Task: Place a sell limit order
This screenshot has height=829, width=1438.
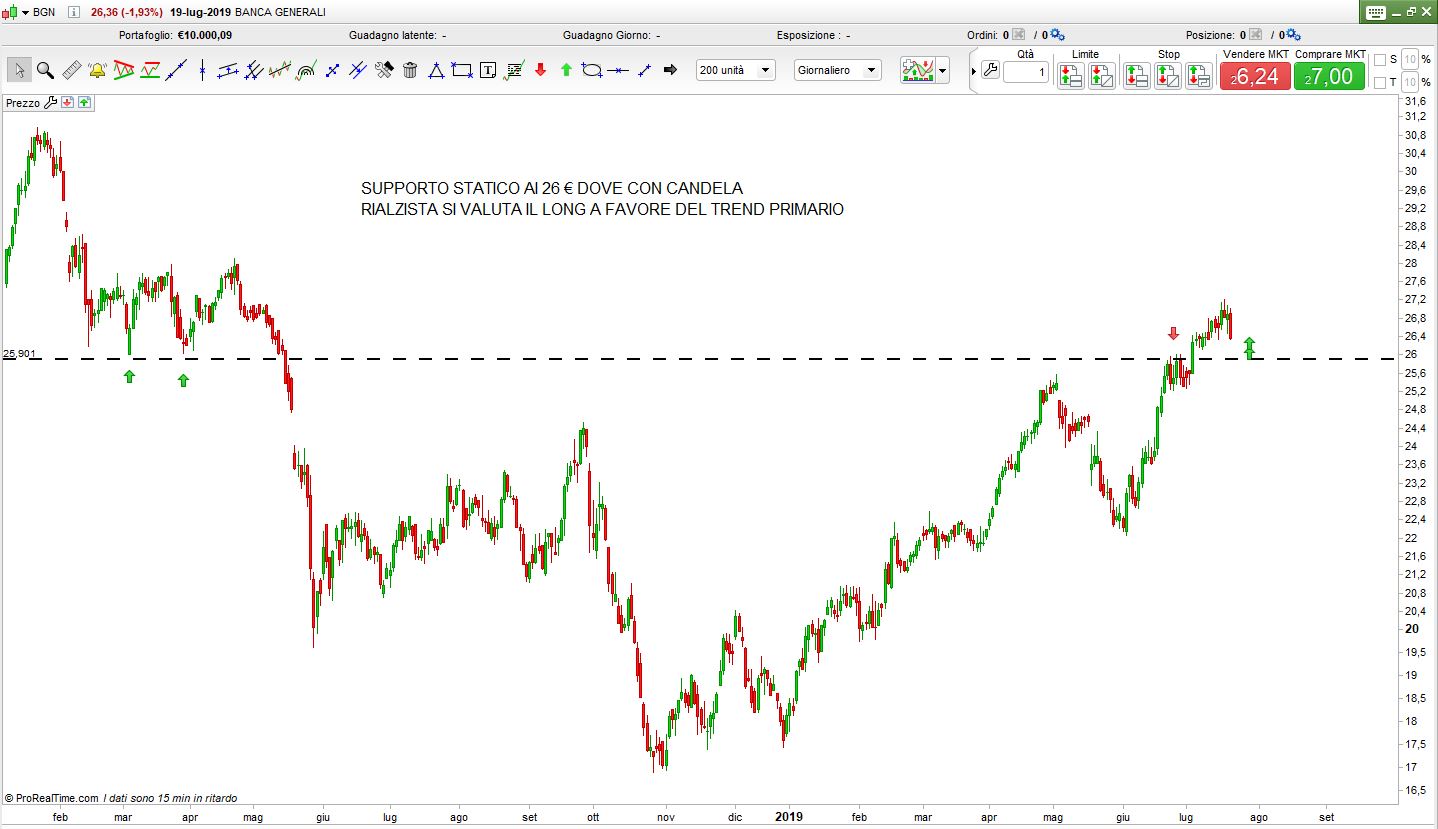Action: pos(1101,76)
